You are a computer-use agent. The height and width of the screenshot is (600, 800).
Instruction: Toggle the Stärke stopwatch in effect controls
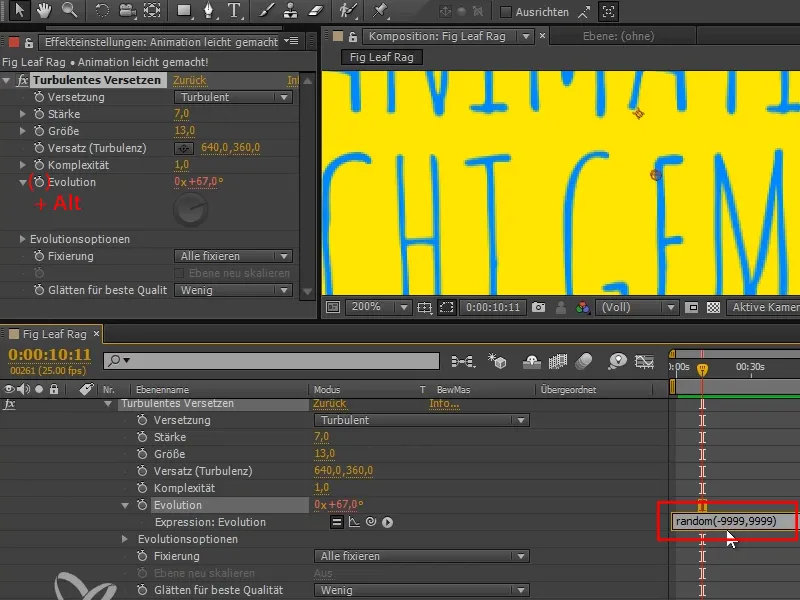(x=39, y=114)
